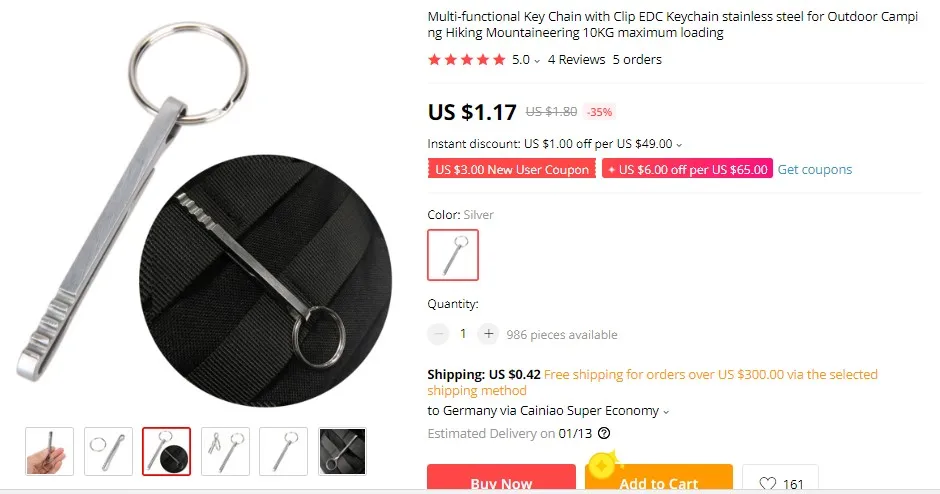
Task: Click the US $6.00 off per $65.00 coupon
Action: [x=687, y=169]
